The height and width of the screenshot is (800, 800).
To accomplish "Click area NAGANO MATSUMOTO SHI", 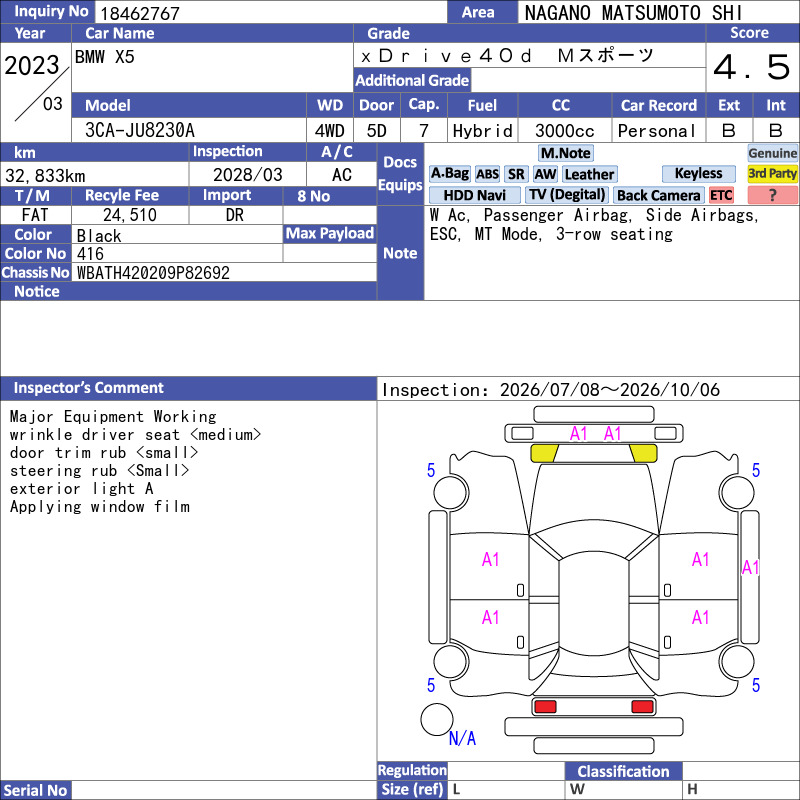I will [x=633, y=13].
